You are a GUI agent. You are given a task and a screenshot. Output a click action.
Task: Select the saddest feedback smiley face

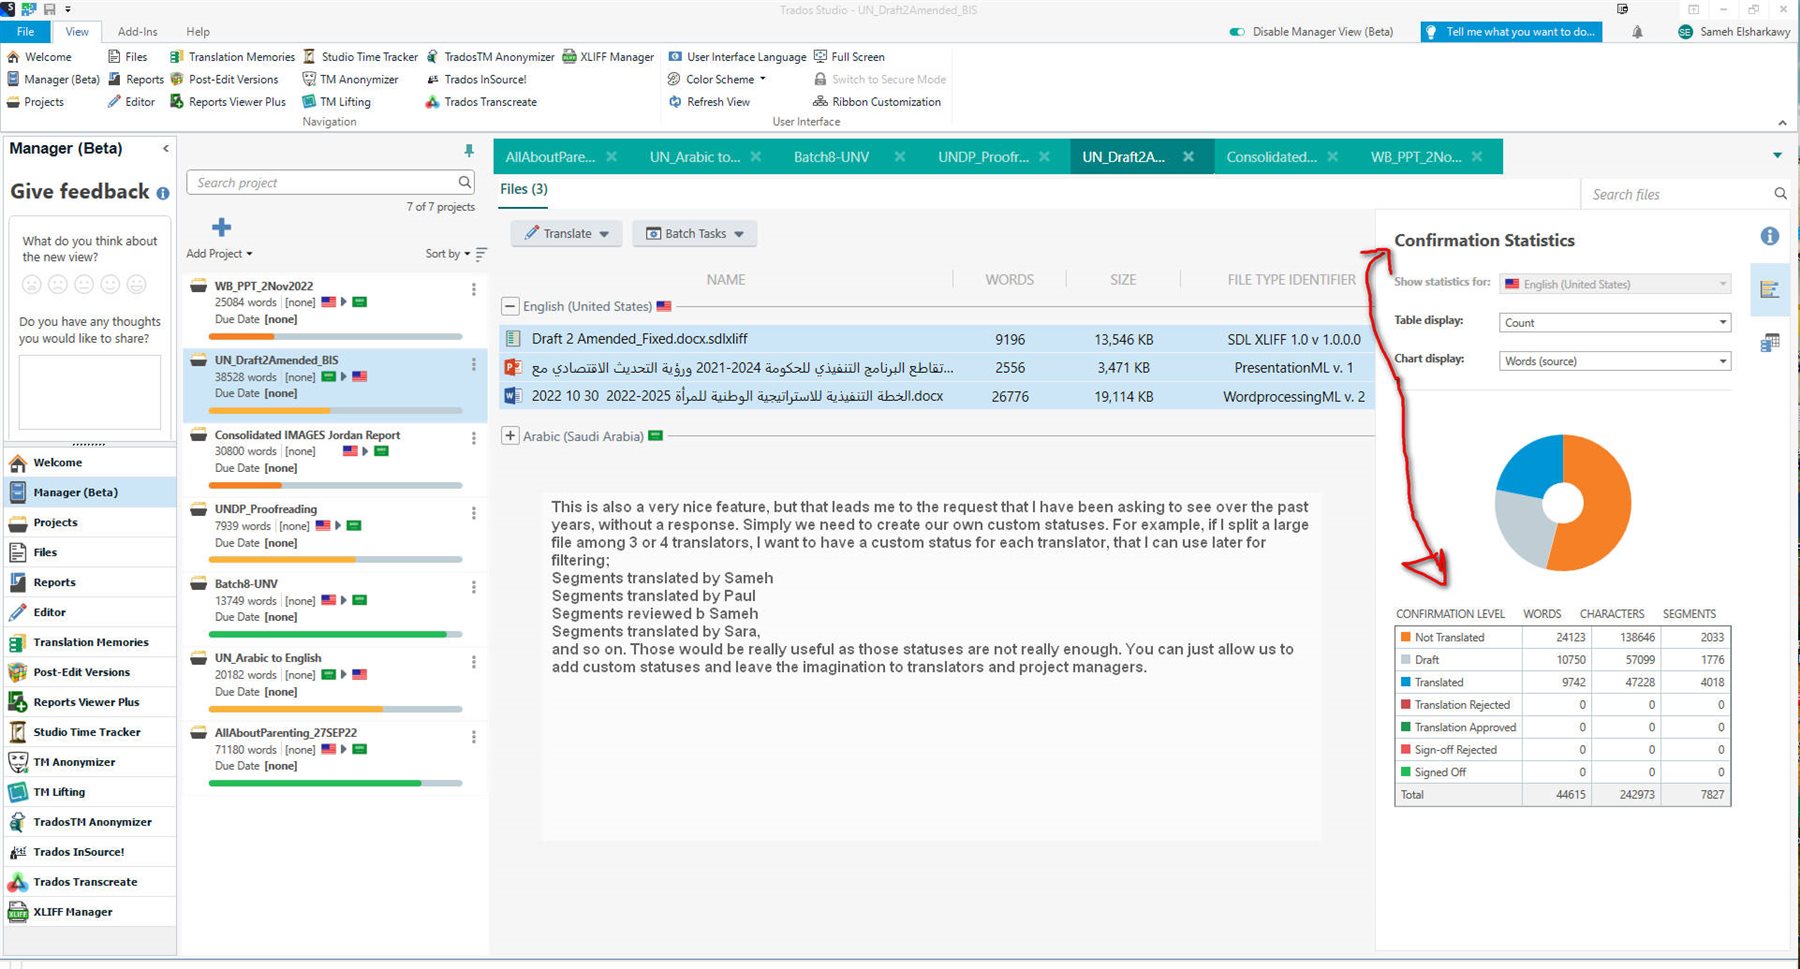coord(32,284)
